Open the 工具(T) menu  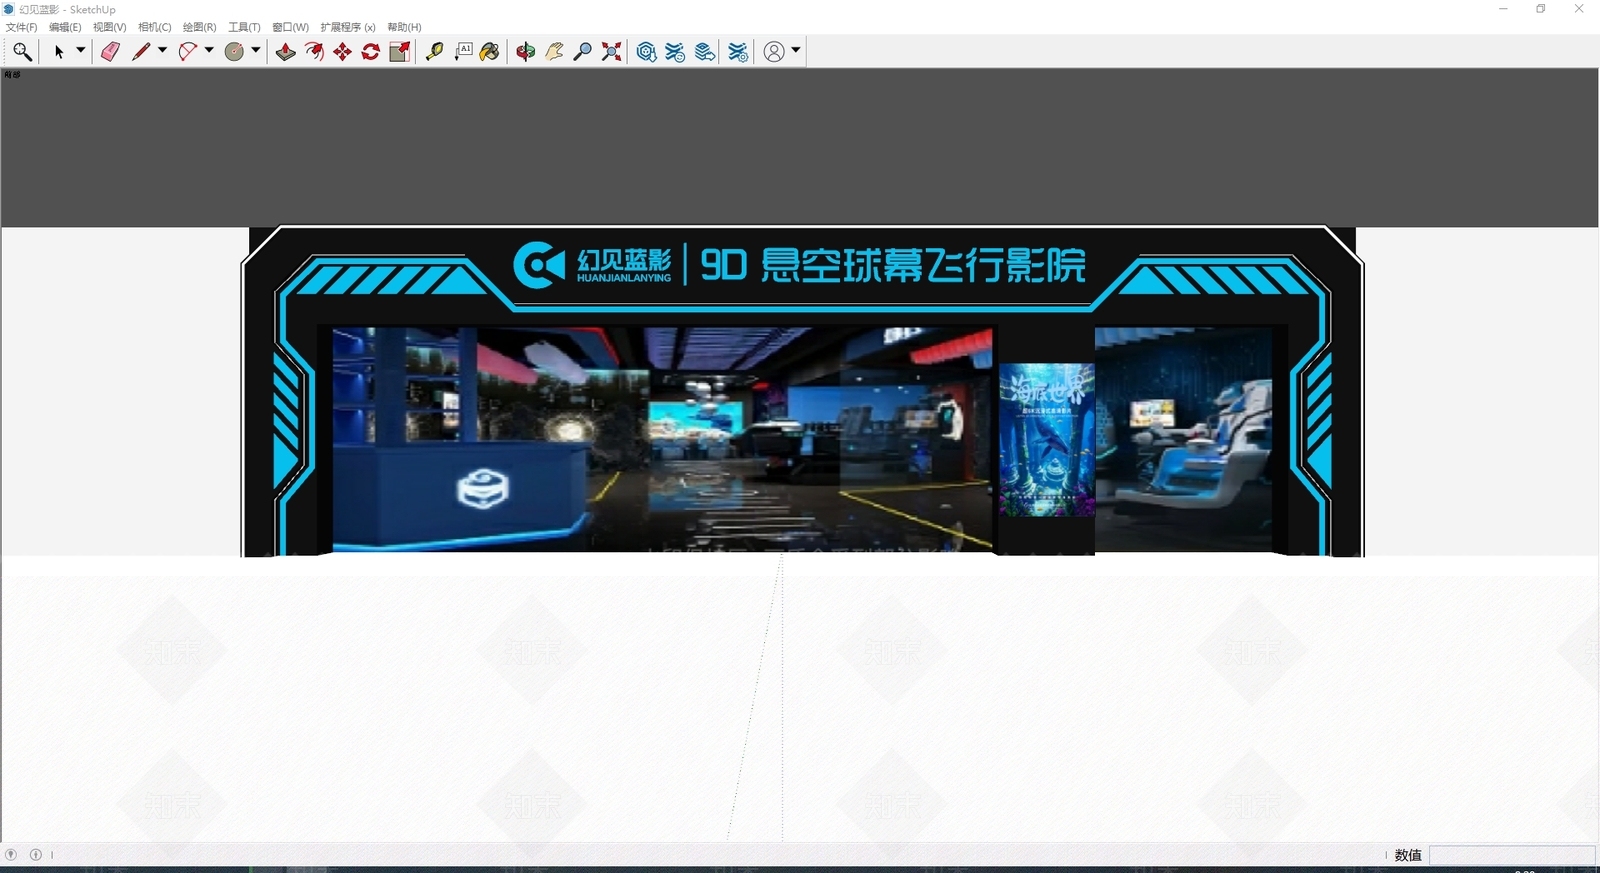click(x=244, y=27)
